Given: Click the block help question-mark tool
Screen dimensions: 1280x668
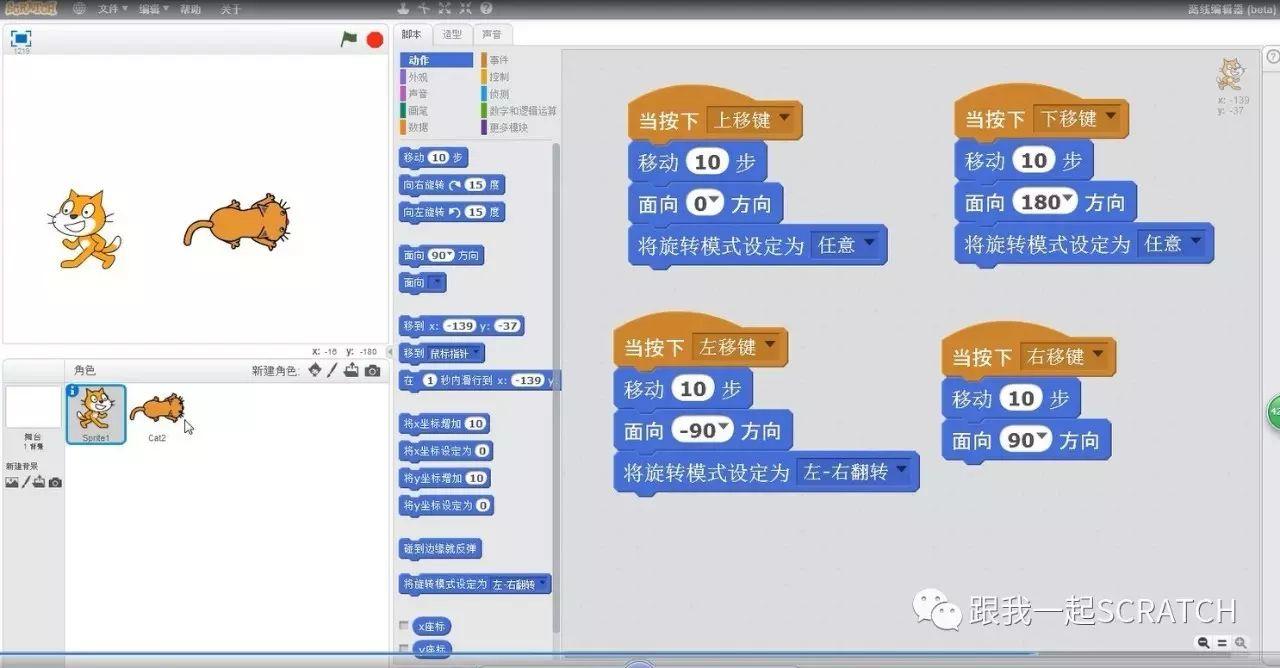Looking at the screenshot, I should click(484, 8).
